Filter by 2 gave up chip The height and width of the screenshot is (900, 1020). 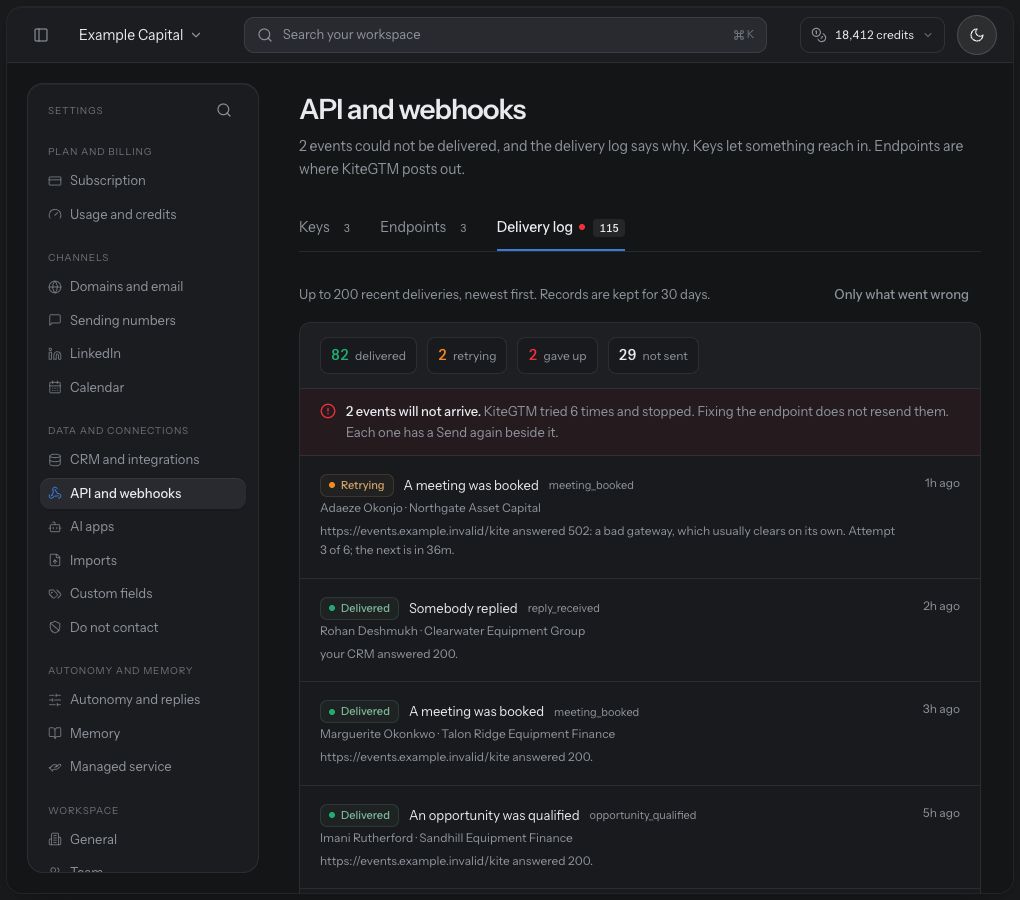[557, 356]
